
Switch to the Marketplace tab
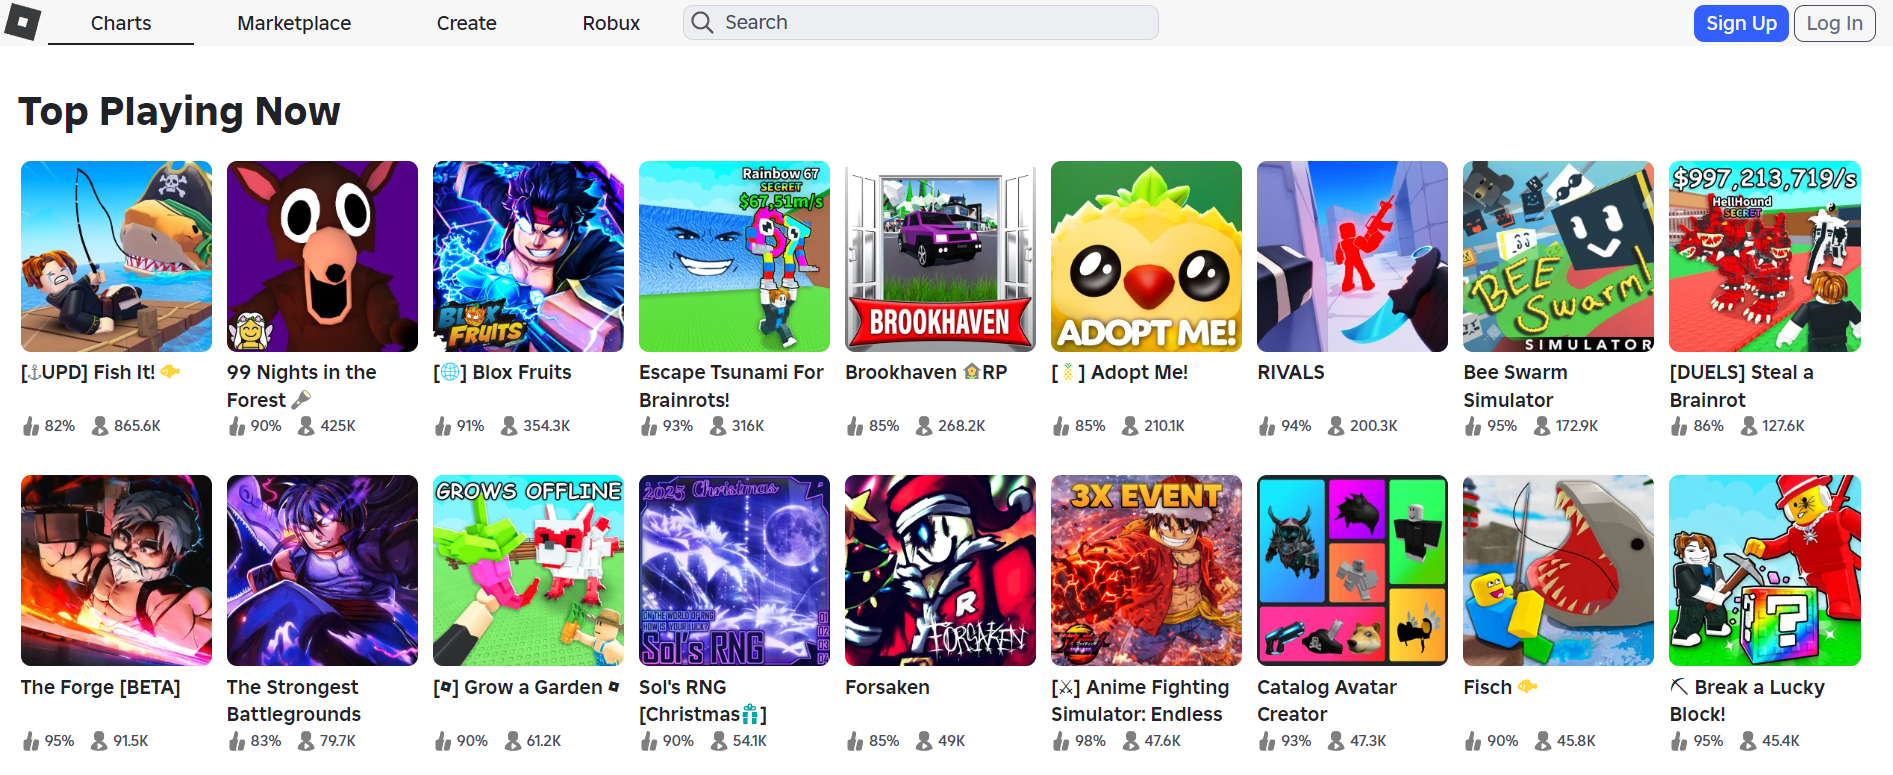(x=294, y=23)
